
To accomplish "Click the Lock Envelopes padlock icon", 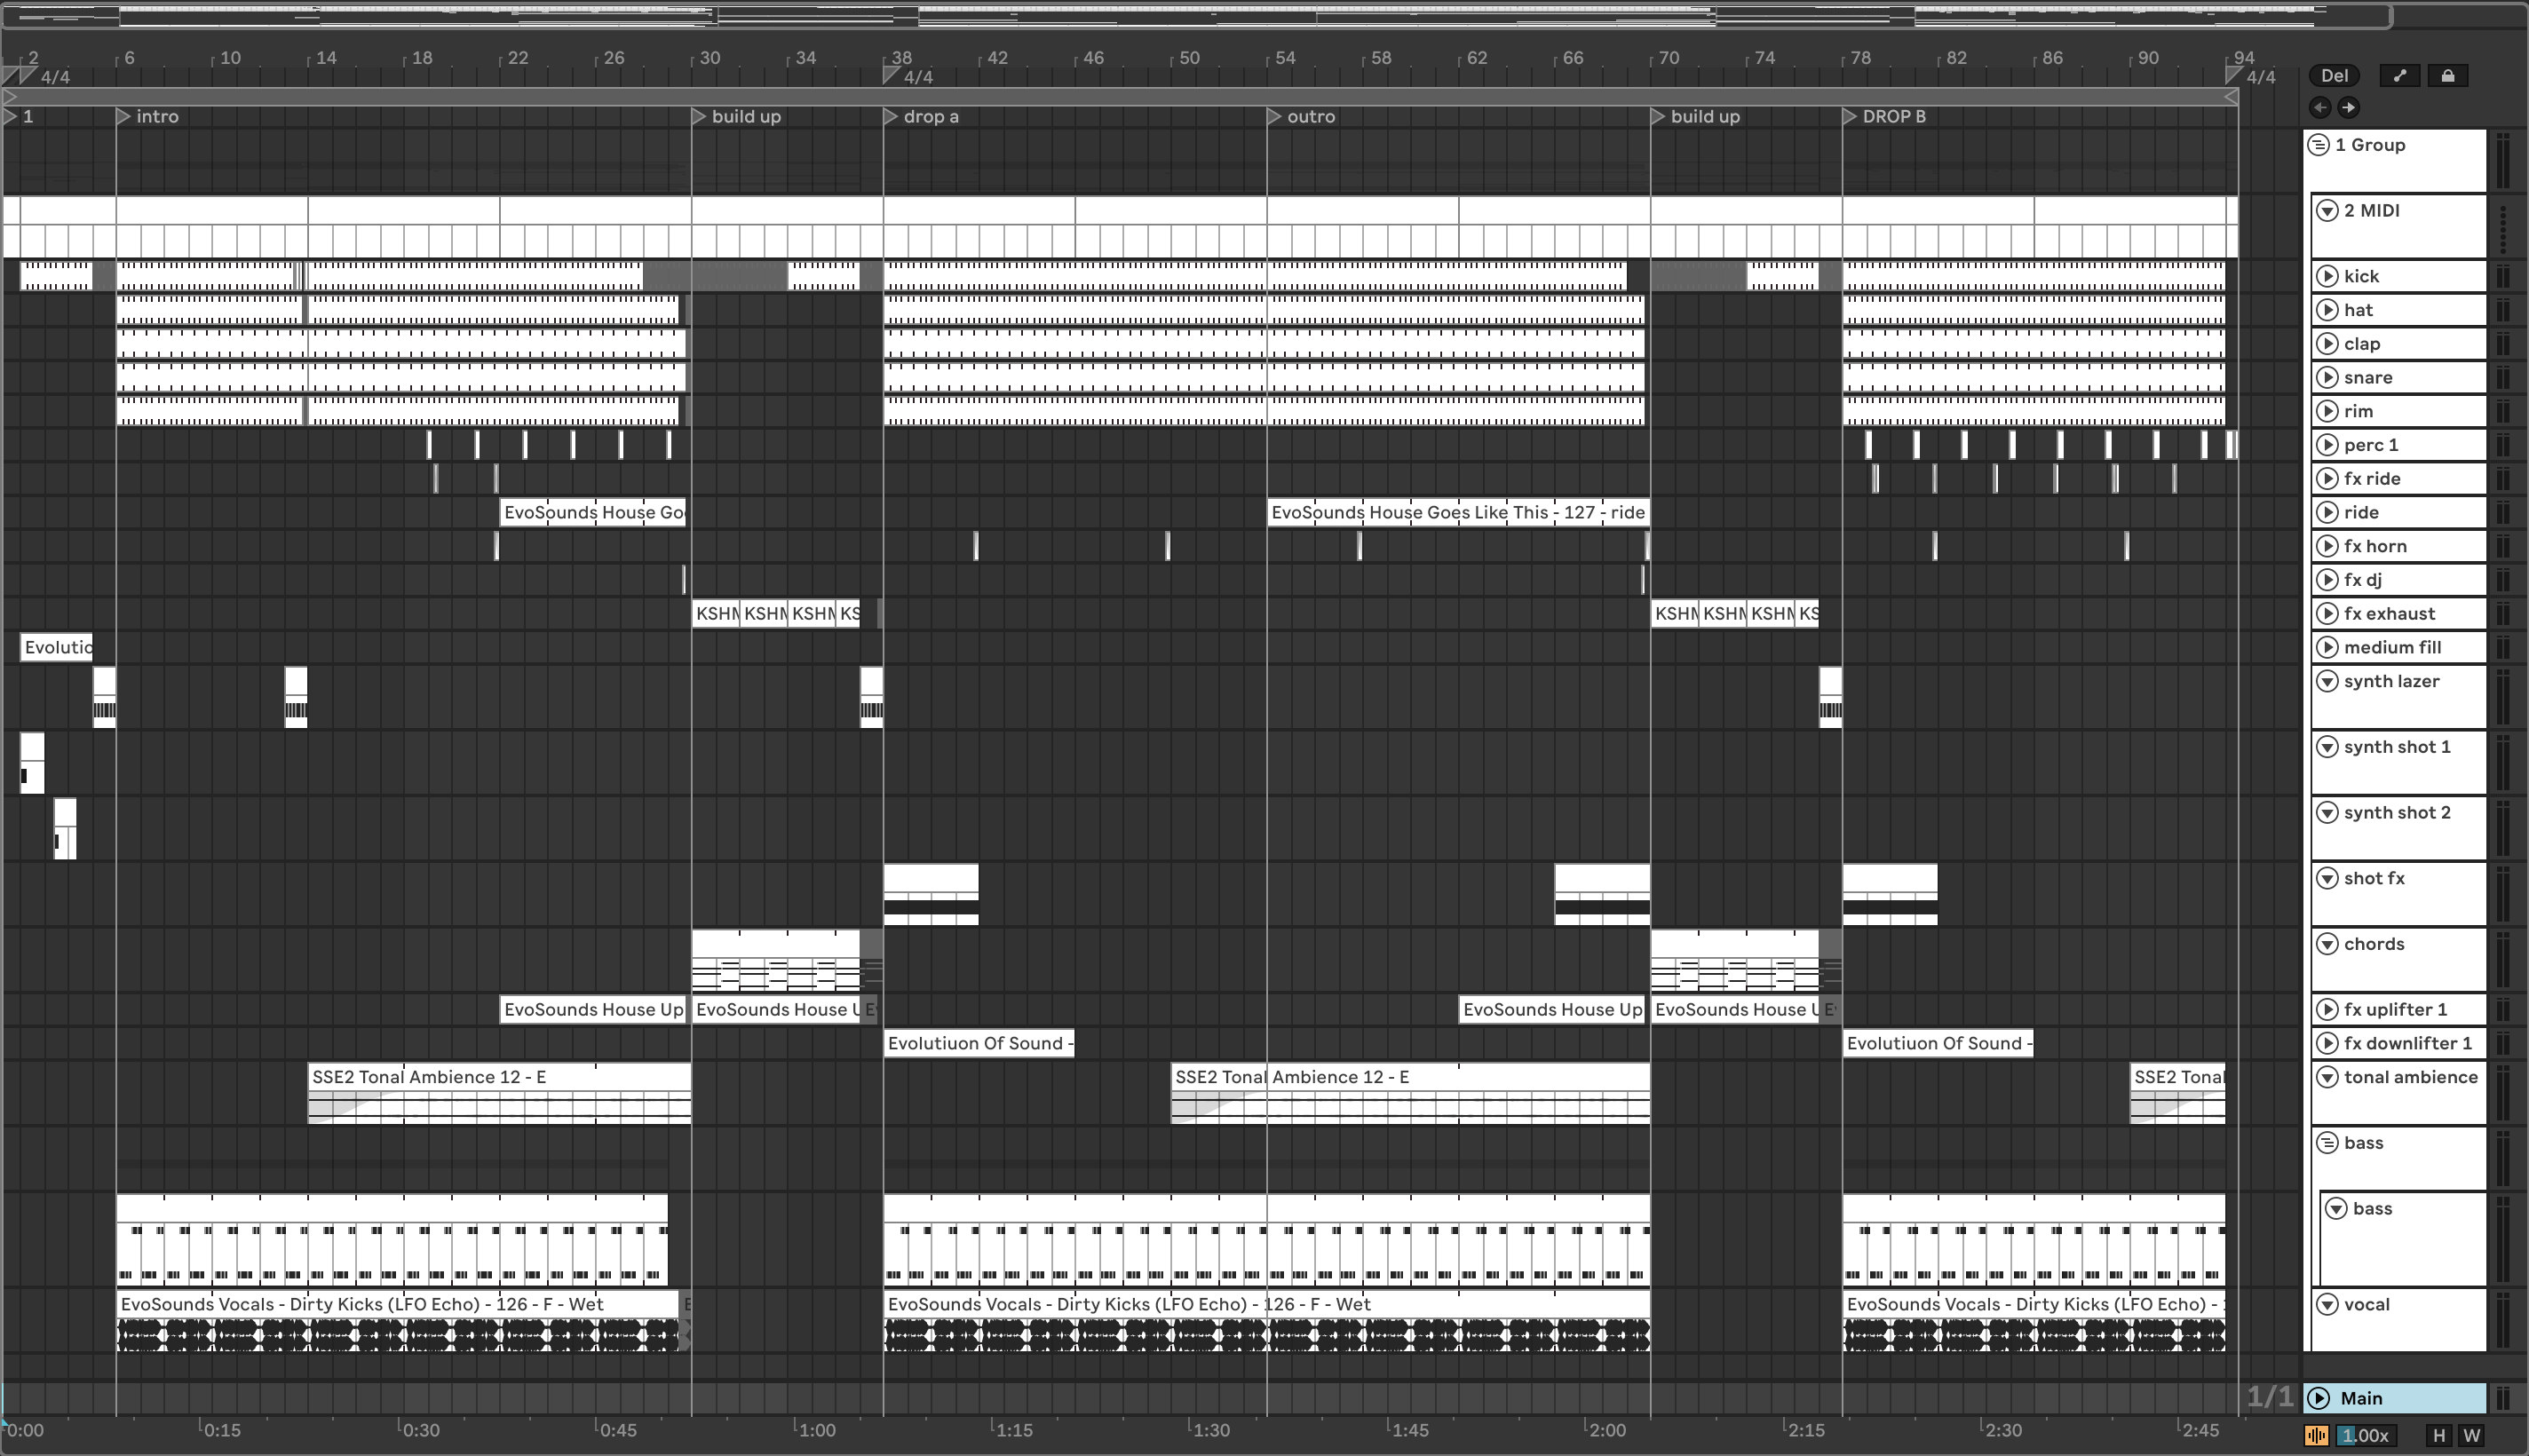I will click(2448, 76).
